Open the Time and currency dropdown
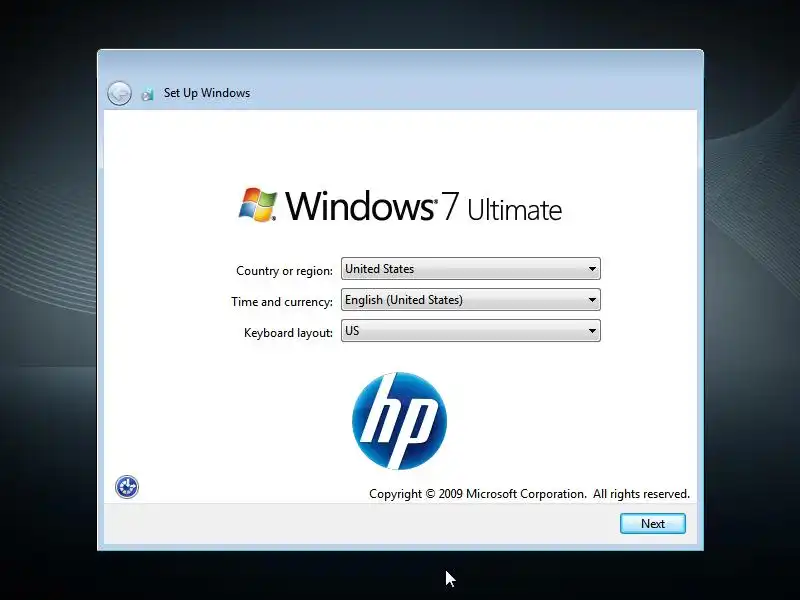The width and height of the screenshot is (800, 600). [x=470, y=300]
